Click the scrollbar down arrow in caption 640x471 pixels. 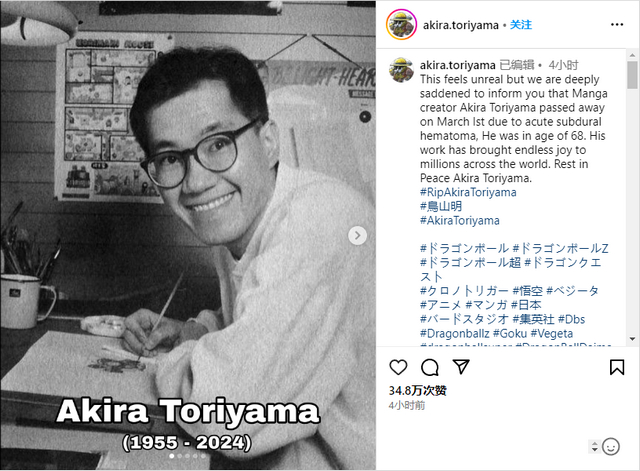coord(632,339)
